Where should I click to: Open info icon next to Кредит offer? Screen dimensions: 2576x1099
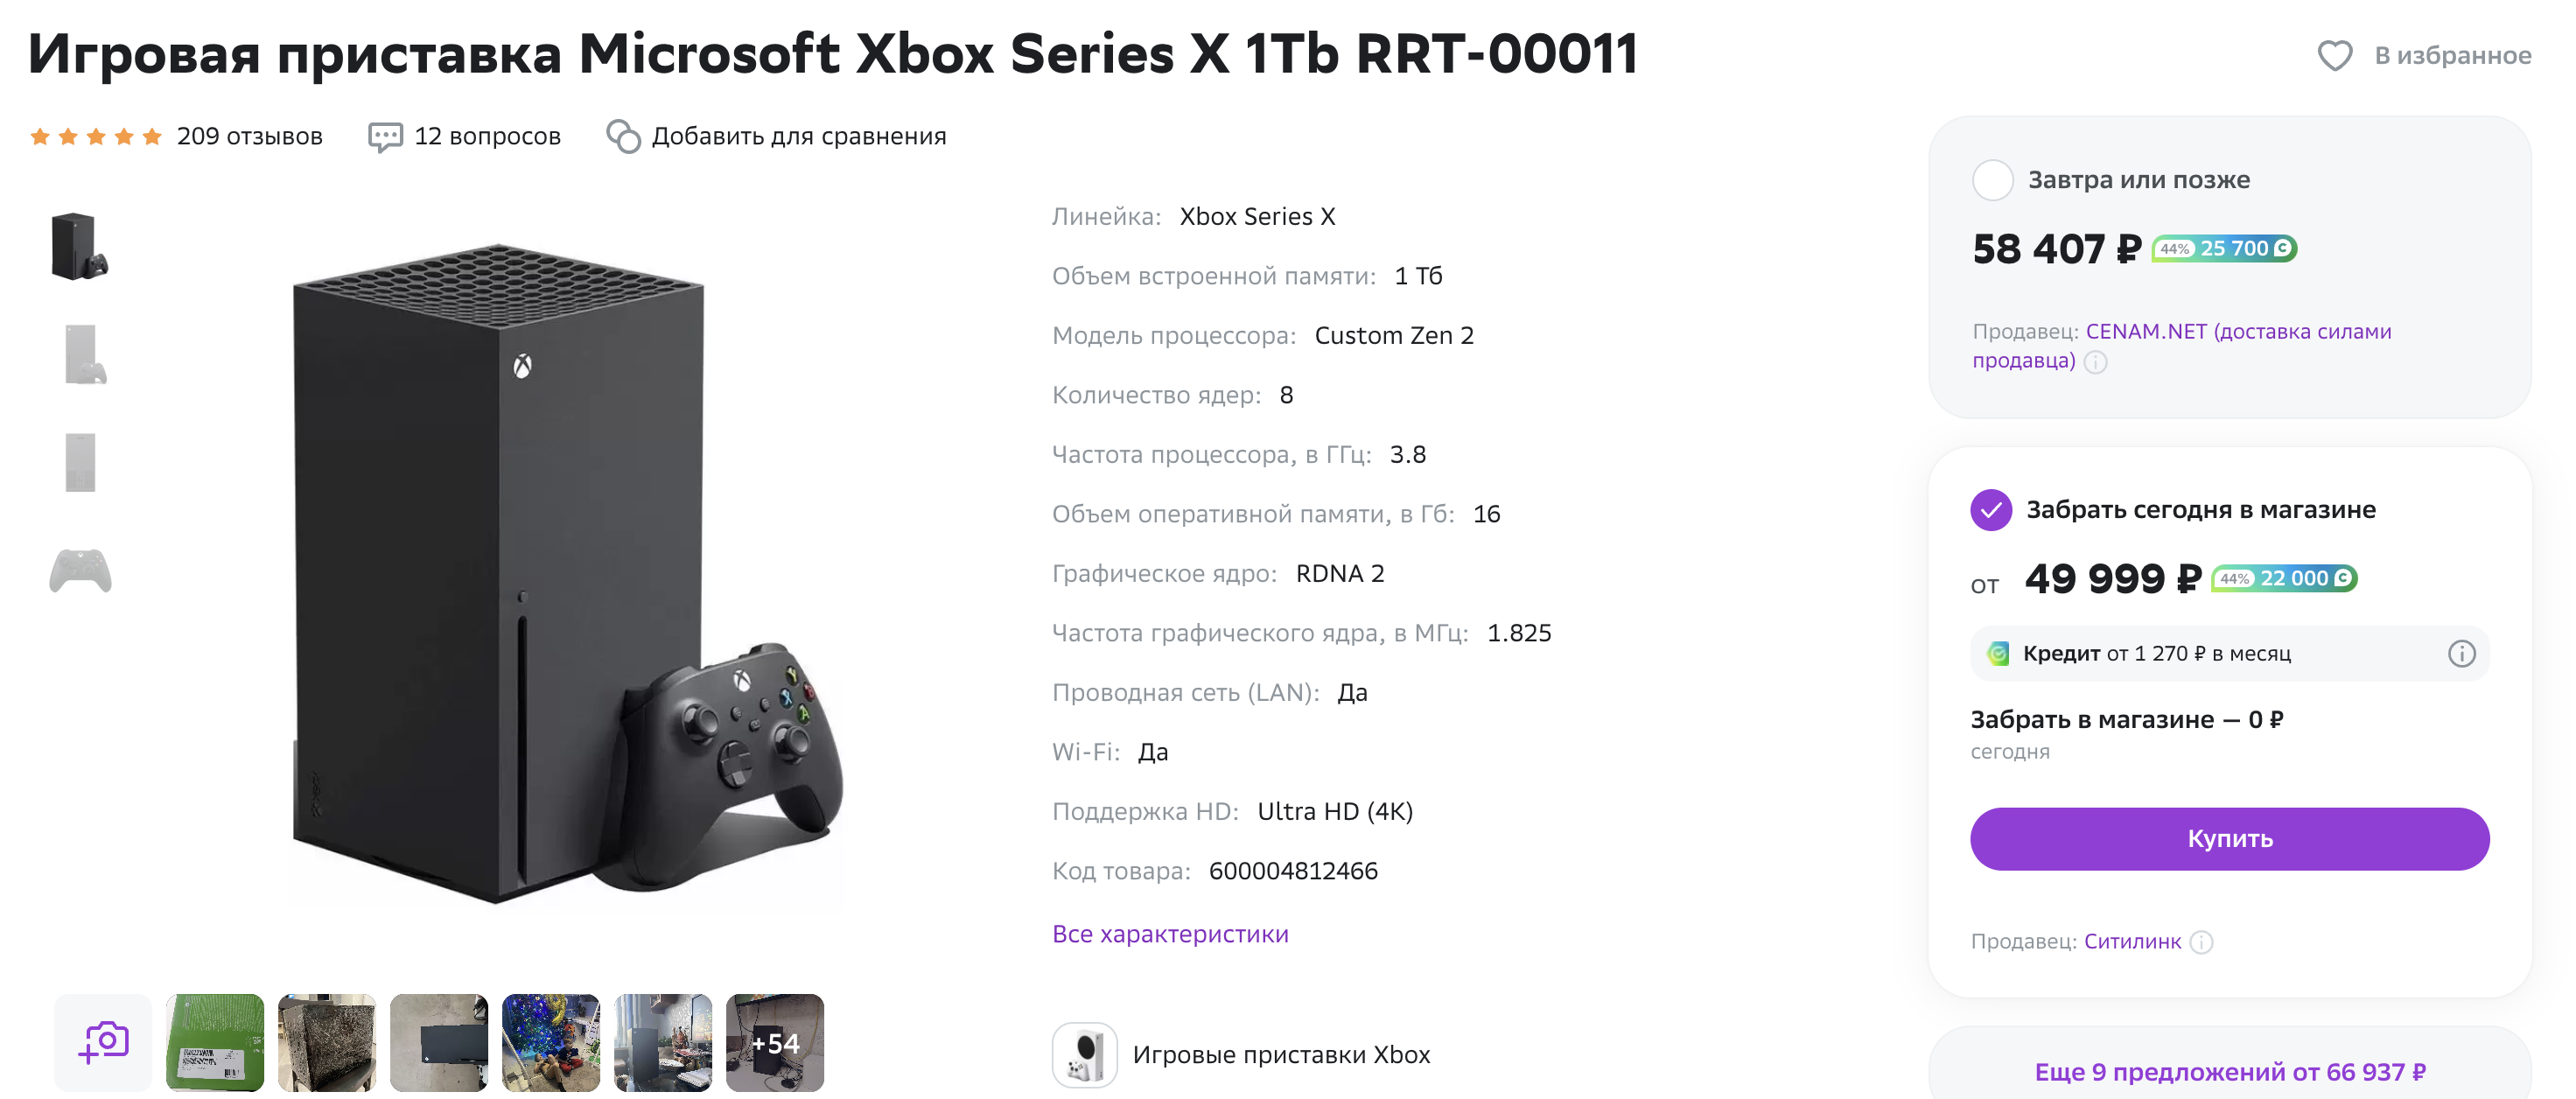[2461, 653]
